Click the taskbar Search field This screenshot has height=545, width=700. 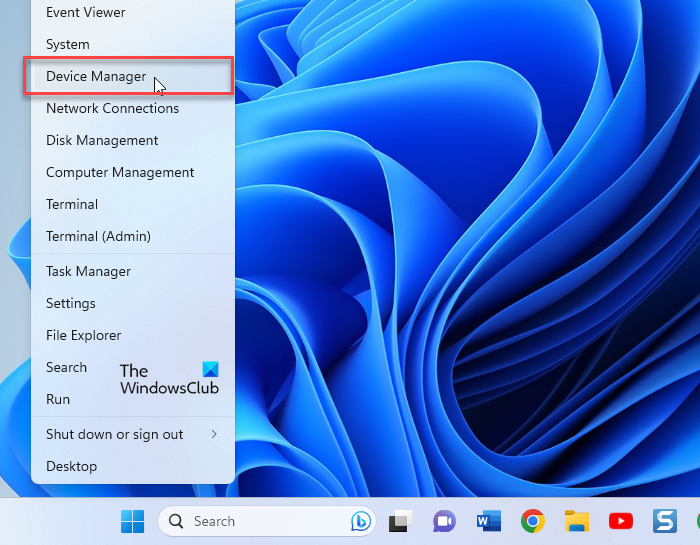pos(267,521)
